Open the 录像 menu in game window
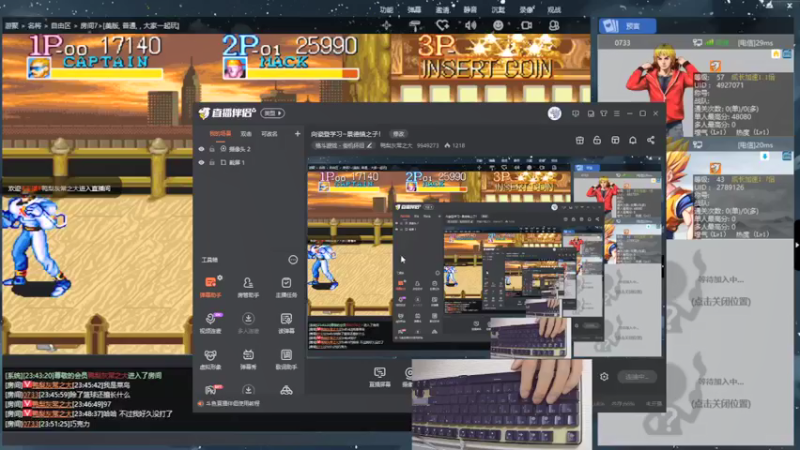The image size is (800, 450). pyautogui.click(x=526, y=10)
